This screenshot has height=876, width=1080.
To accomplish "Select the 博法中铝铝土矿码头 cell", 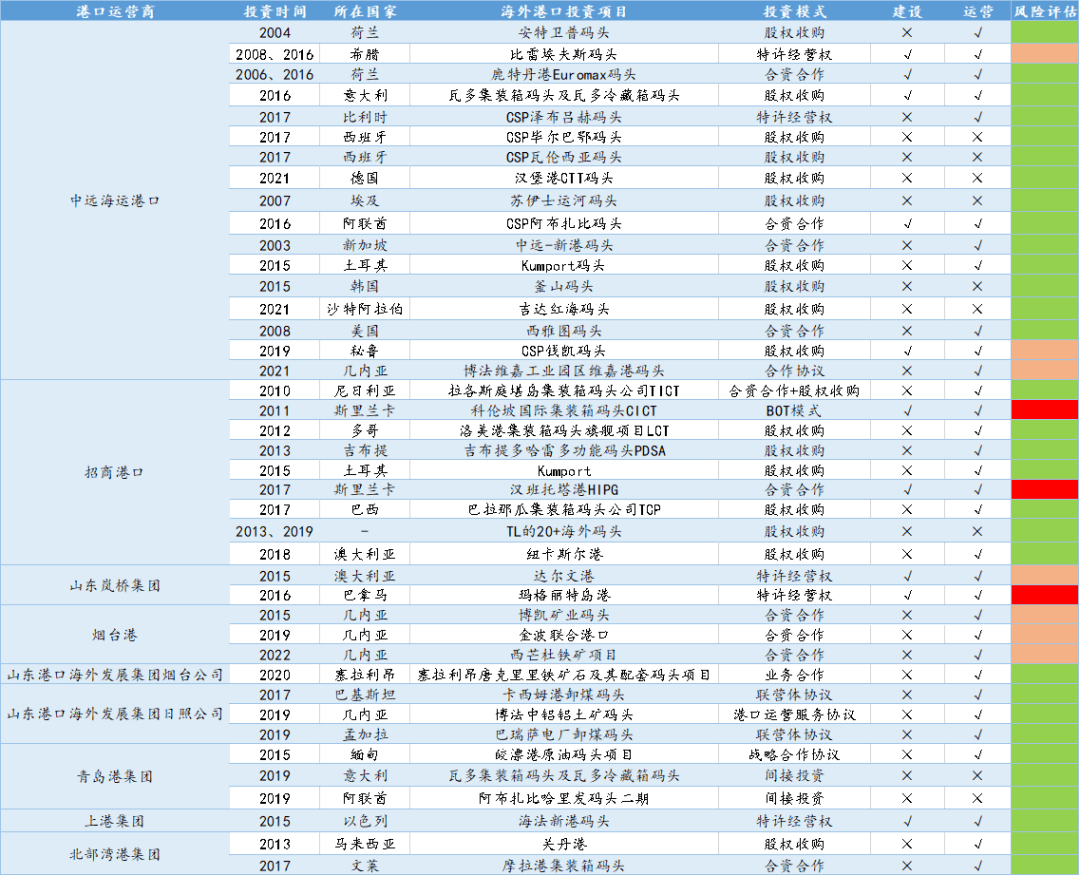I will pyautogui.click(x=564, y=715).
